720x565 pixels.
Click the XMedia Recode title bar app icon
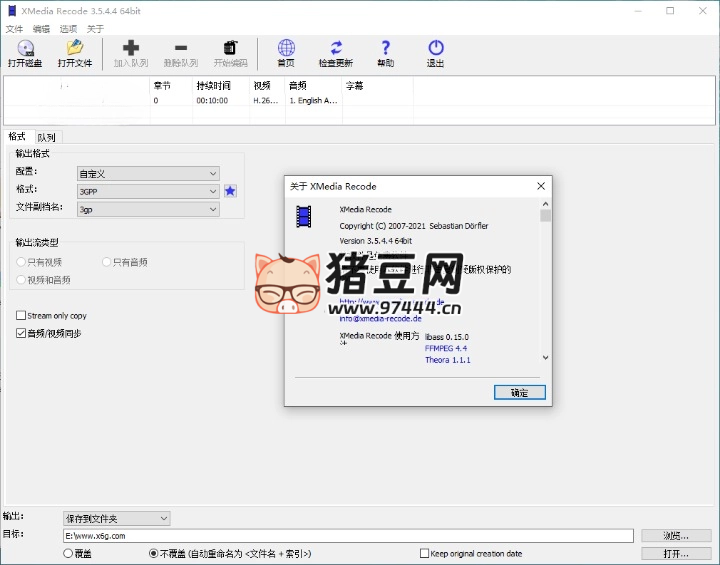point(12,11)
